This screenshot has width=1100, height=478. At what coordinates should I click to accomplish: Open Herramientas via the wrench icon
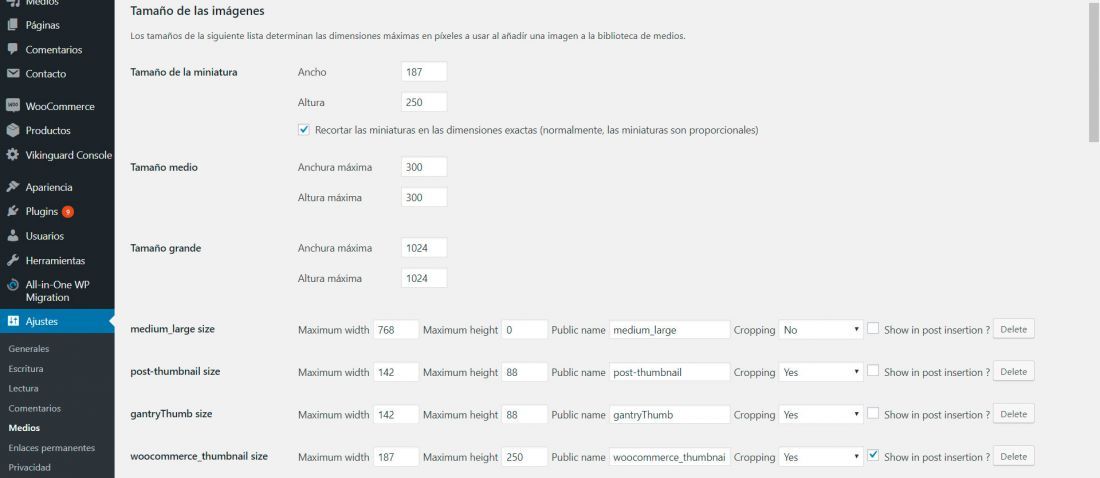pos(13,260)
